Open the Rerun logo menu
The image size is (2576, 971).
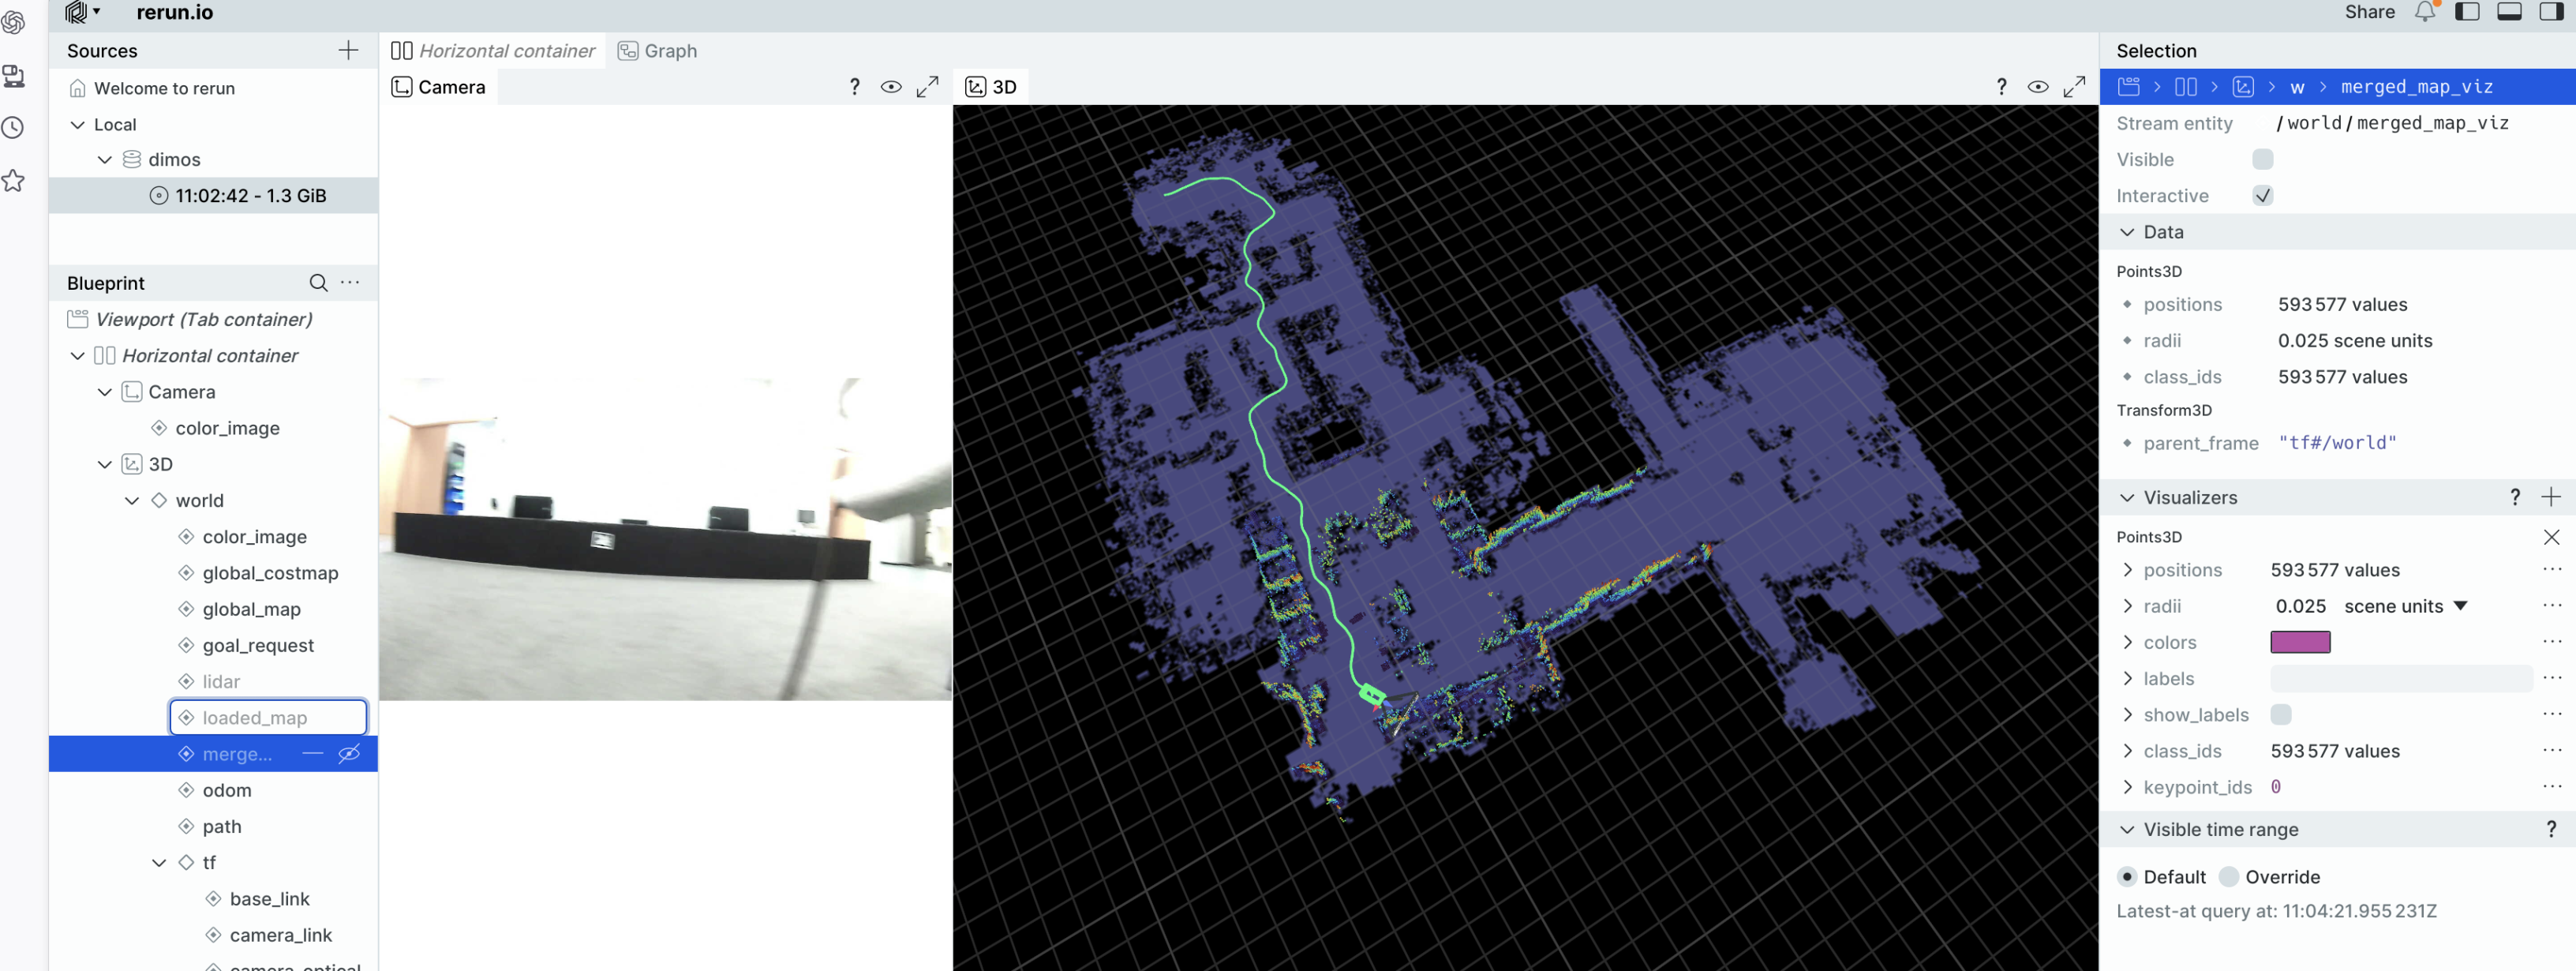click(x=82, y=12)
